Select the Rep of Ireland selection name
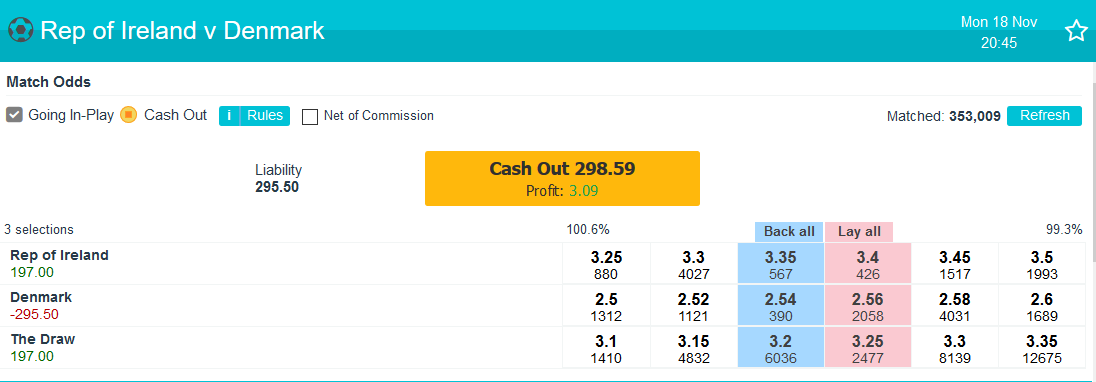1096x382 pixels. (59, 256)
